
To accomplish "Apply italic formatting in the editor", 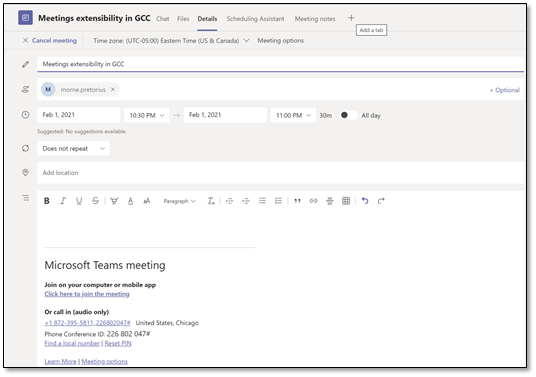I will (63, 201).
